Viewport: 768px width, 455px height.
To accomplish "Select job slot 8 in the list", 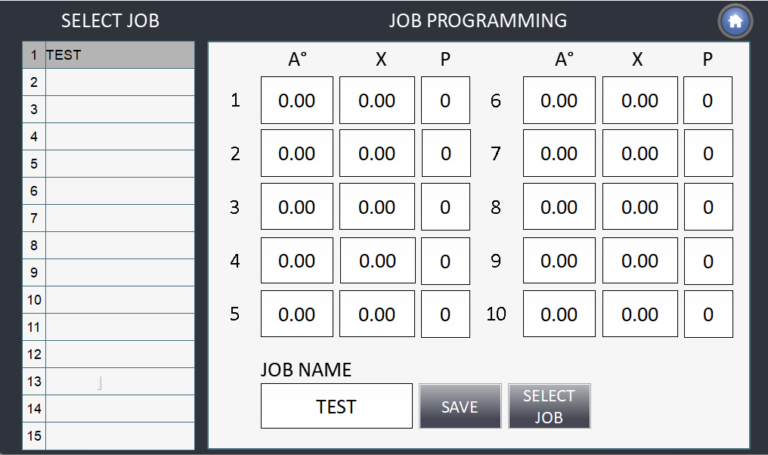I will click(x=108, y=245).
